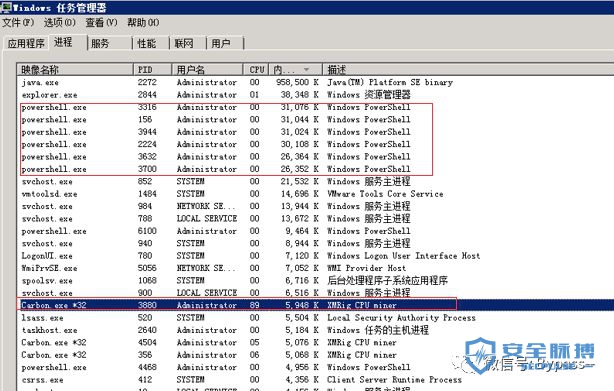The width and height of the screenshot is (614, 391).
Task: Select powershell.exe with PID 3944
Action: tap(315, 132)
